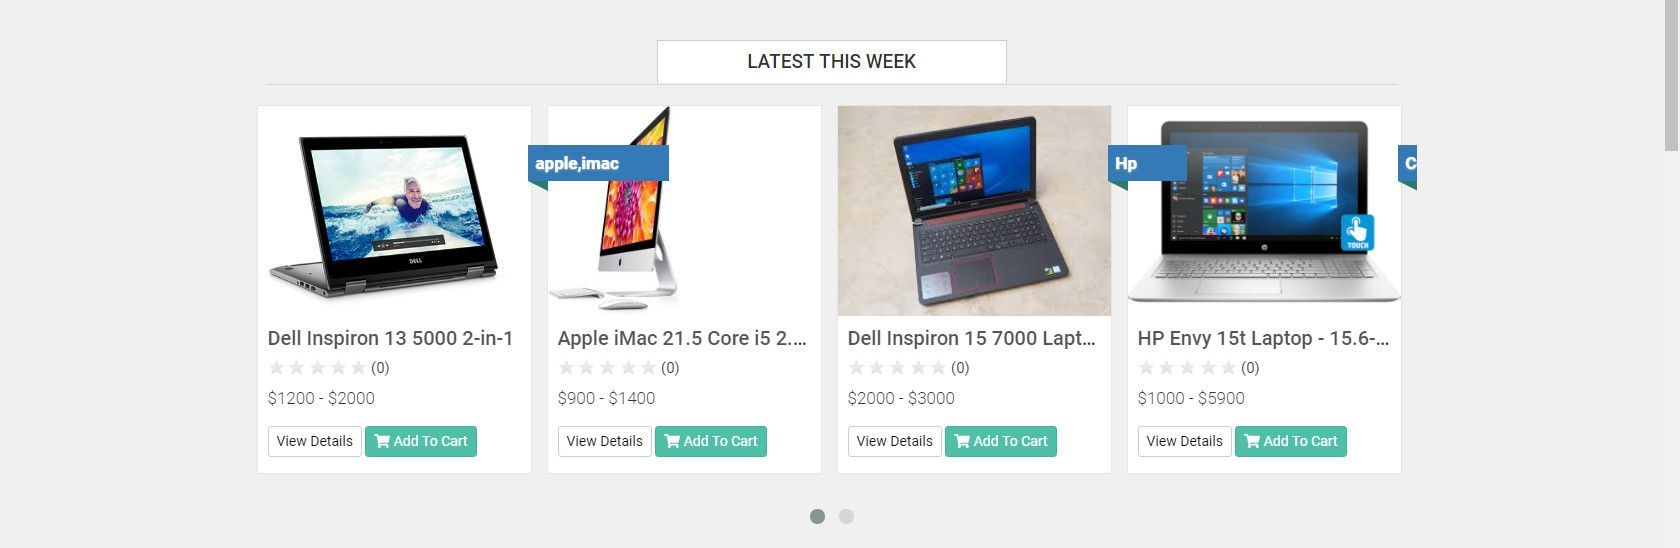Click cart icon on Dell Inspiron 15 button
The height and width of the screenshot is (548, 1680).
(962, 441)
